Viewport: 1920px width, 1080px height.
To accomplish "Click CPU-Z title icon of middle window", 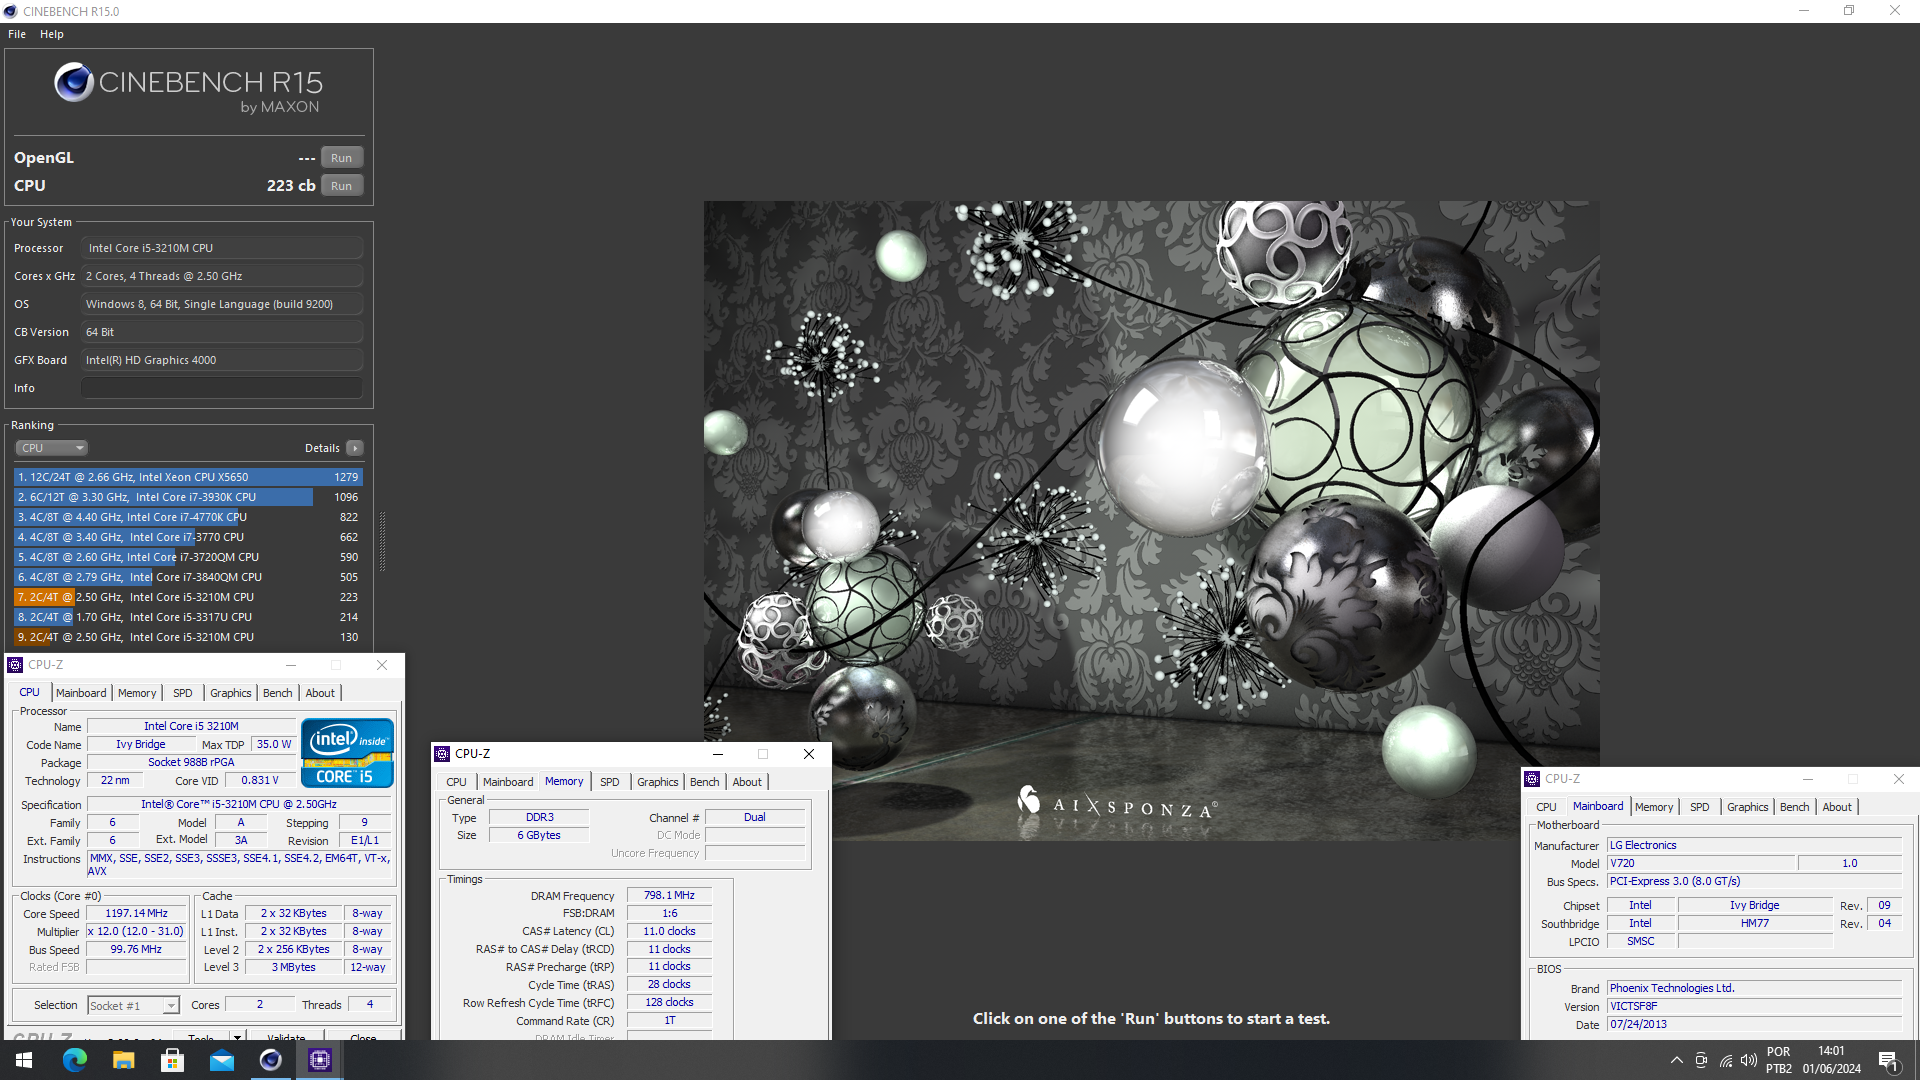I will pyautogui.click(x=442, y=754).
